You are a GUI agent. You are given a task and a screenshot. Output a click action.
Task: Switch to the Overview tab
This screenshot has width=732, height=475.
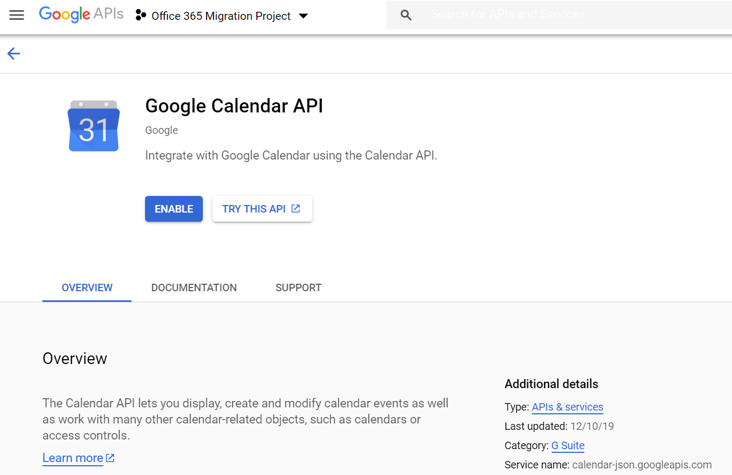click(87, 288)
